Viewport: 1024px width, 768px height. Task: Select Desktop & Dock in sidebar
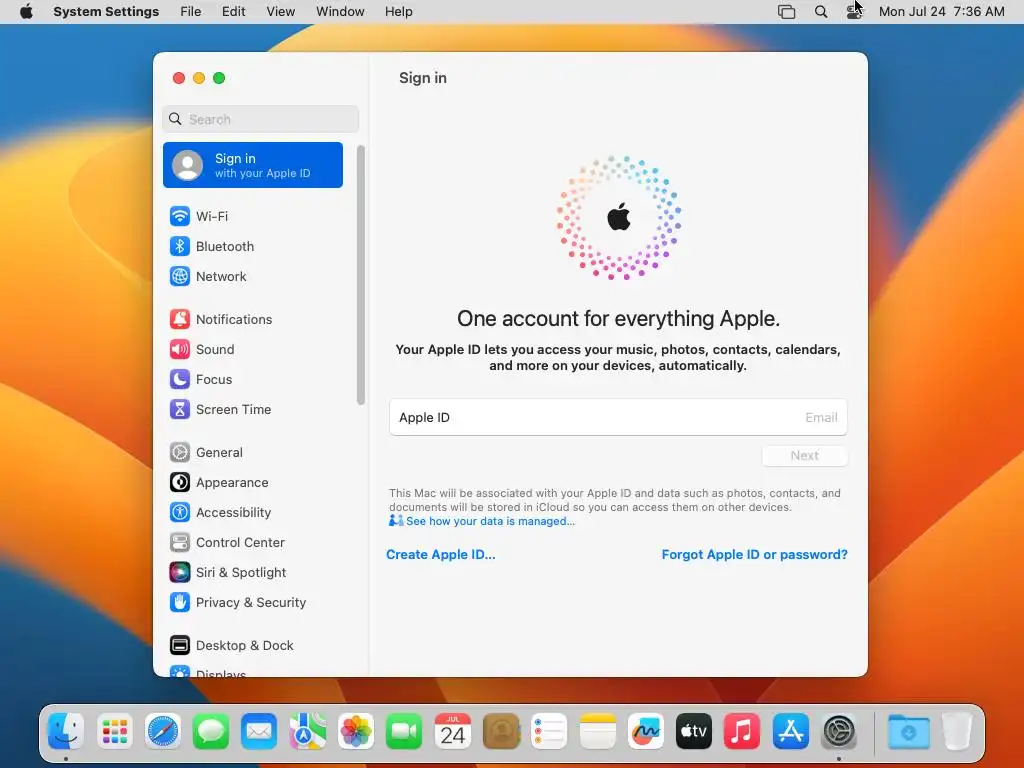(252, 646)
